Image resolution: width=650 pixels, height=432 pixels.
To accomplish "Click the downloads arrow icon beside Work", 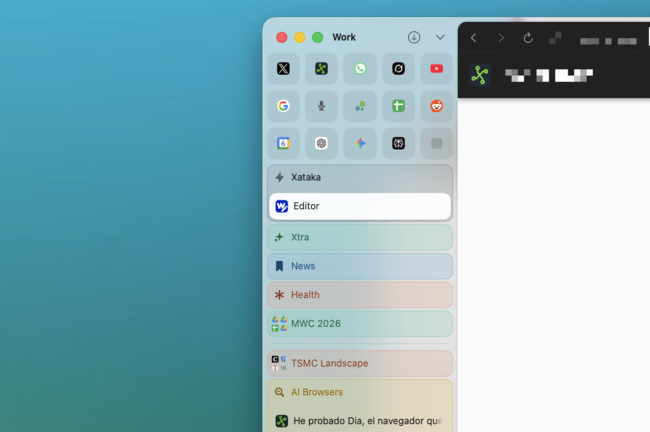I will (x=414, y=37).
